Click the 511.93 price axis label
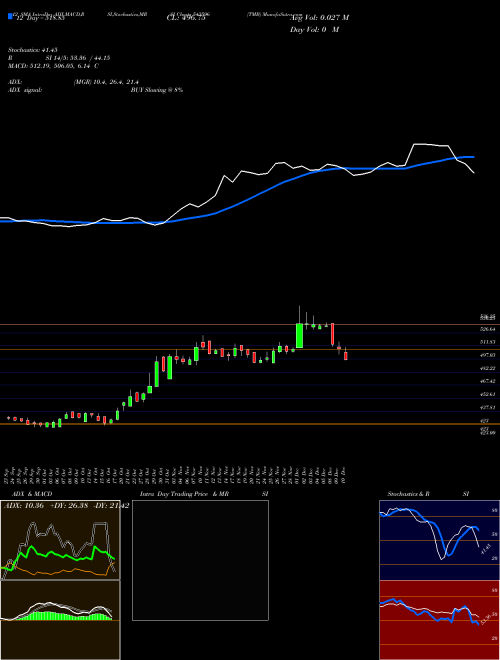Image resolution: width=500 pixels, height=660 pixels. 488,342
